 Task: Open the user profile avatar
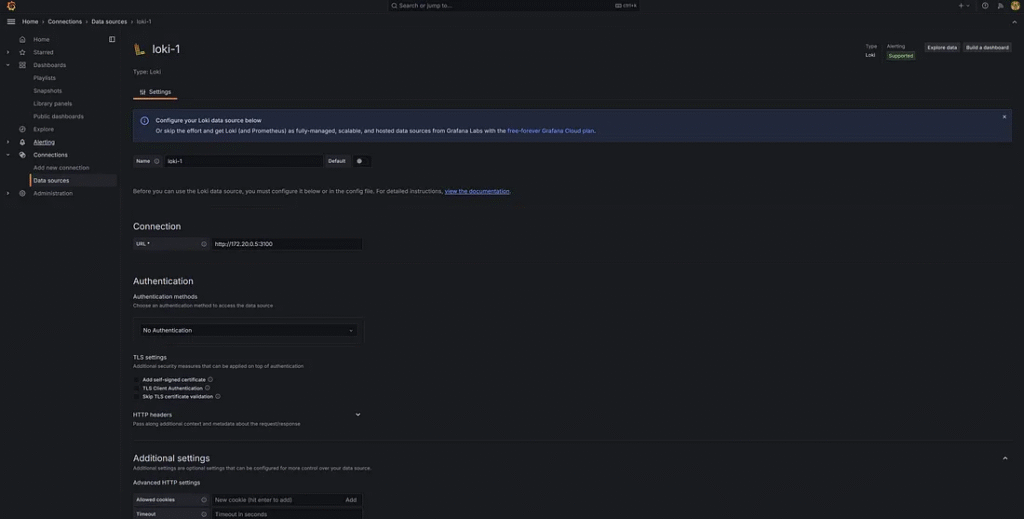coord(1015,6)
